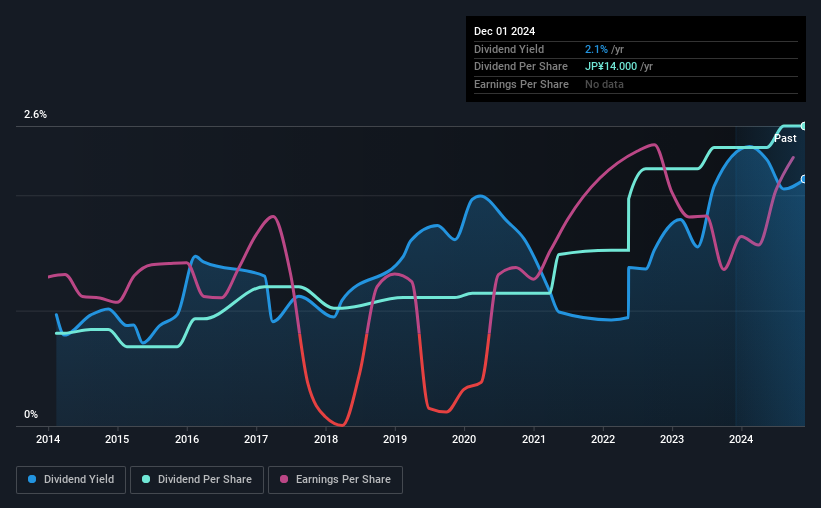821x508 pixels.
Task: Select the 2021 x-axis label
Action: tap(534, 439)
